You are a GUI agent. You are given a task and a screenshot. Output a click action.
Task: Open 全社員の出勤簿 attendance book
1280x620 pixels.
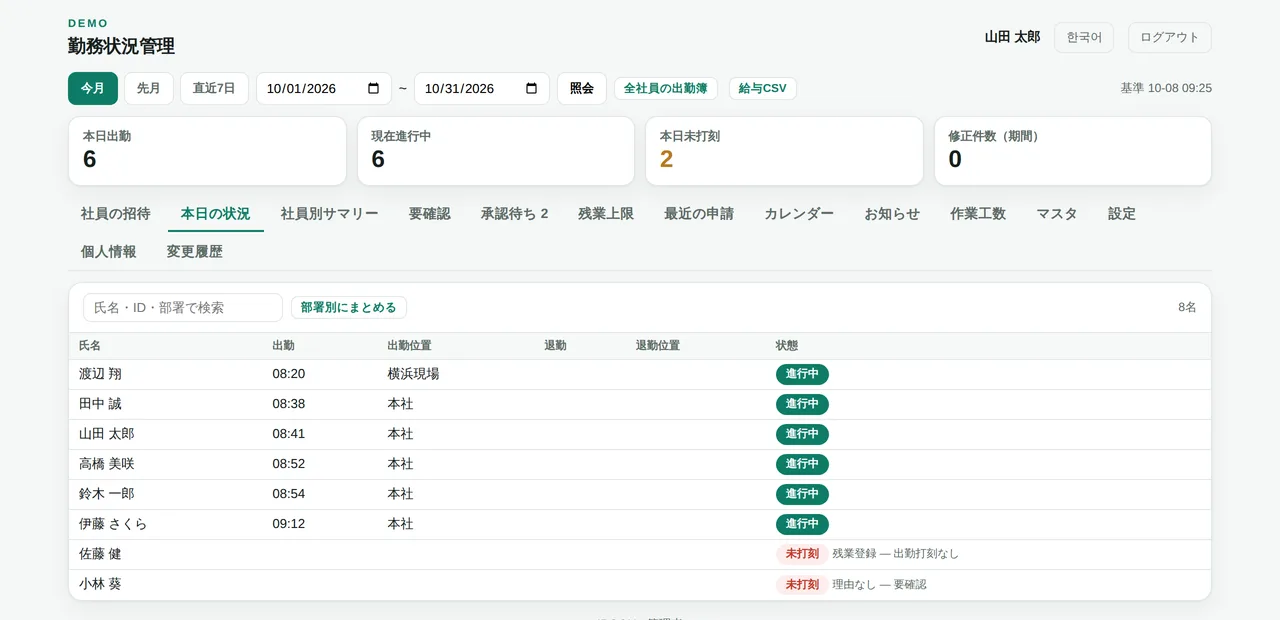pos(666,88)
